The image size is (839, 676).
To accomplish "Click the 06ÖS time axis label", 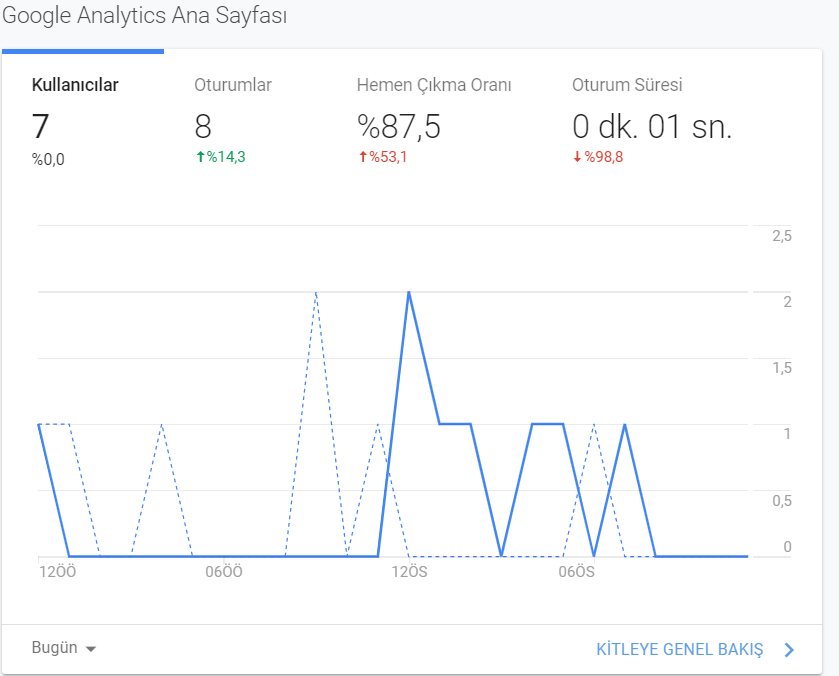I will [576, 572].
